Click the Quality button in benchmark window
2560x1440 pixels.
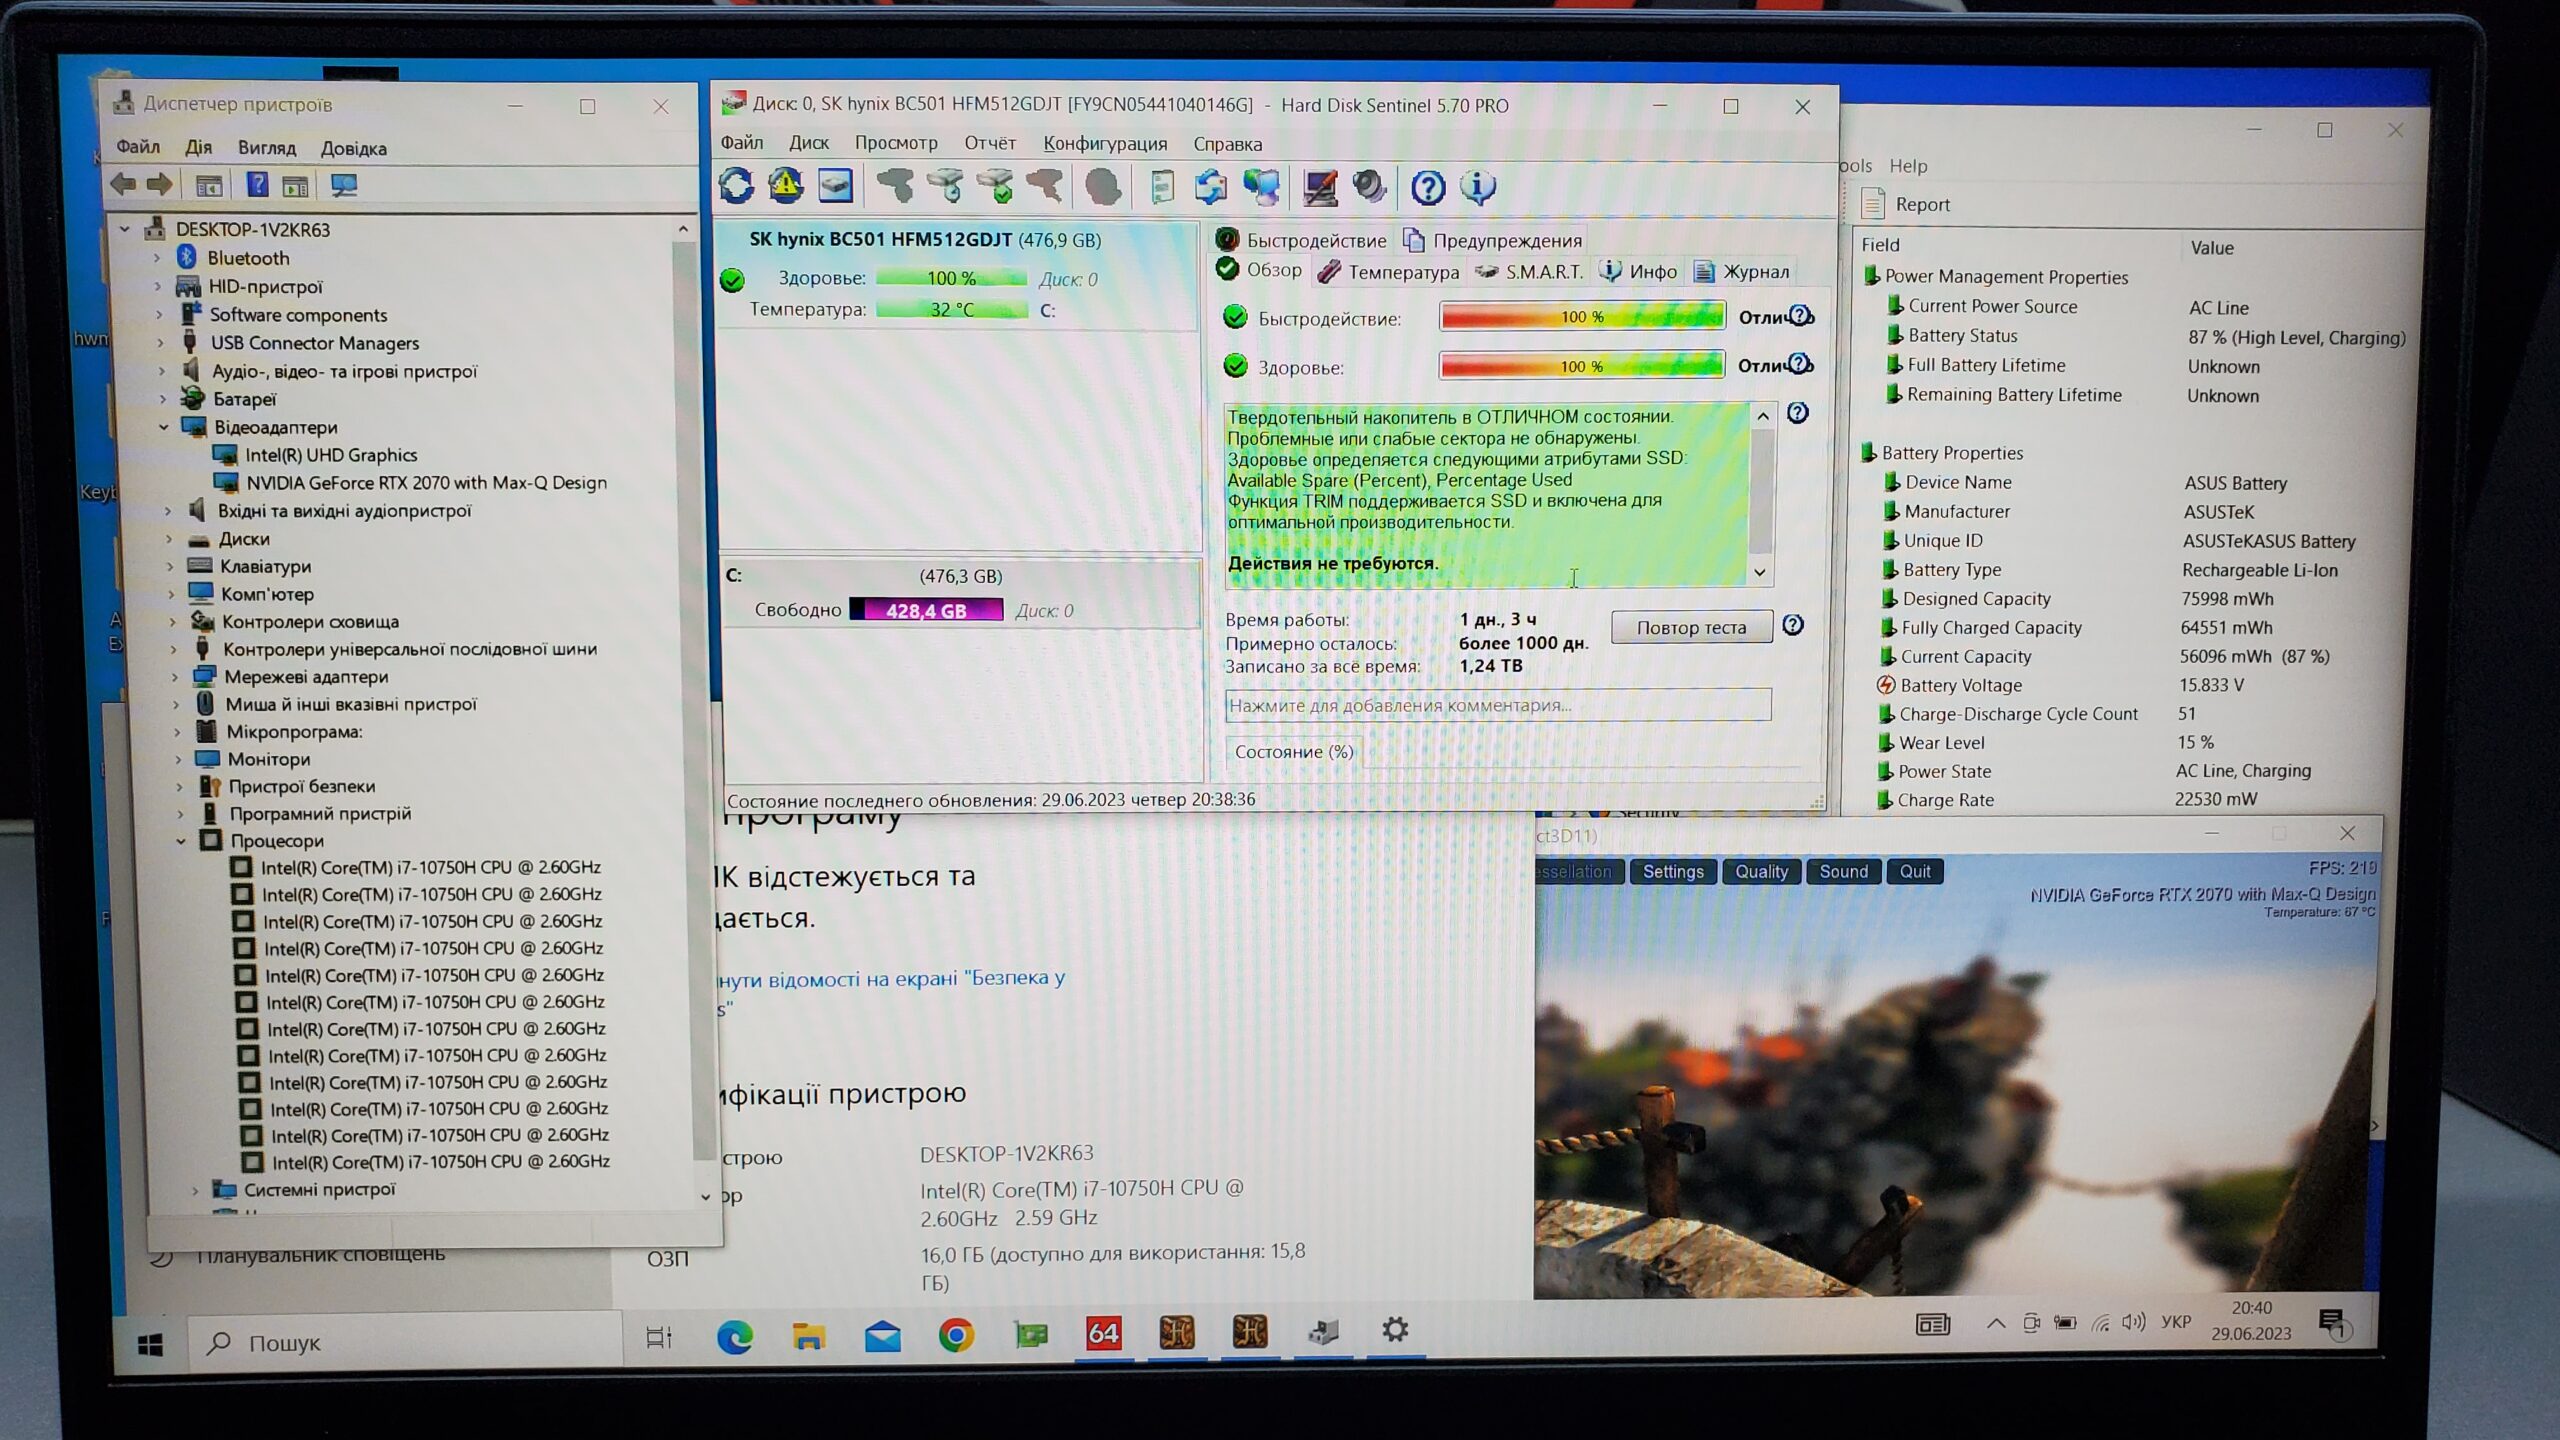1761,871
